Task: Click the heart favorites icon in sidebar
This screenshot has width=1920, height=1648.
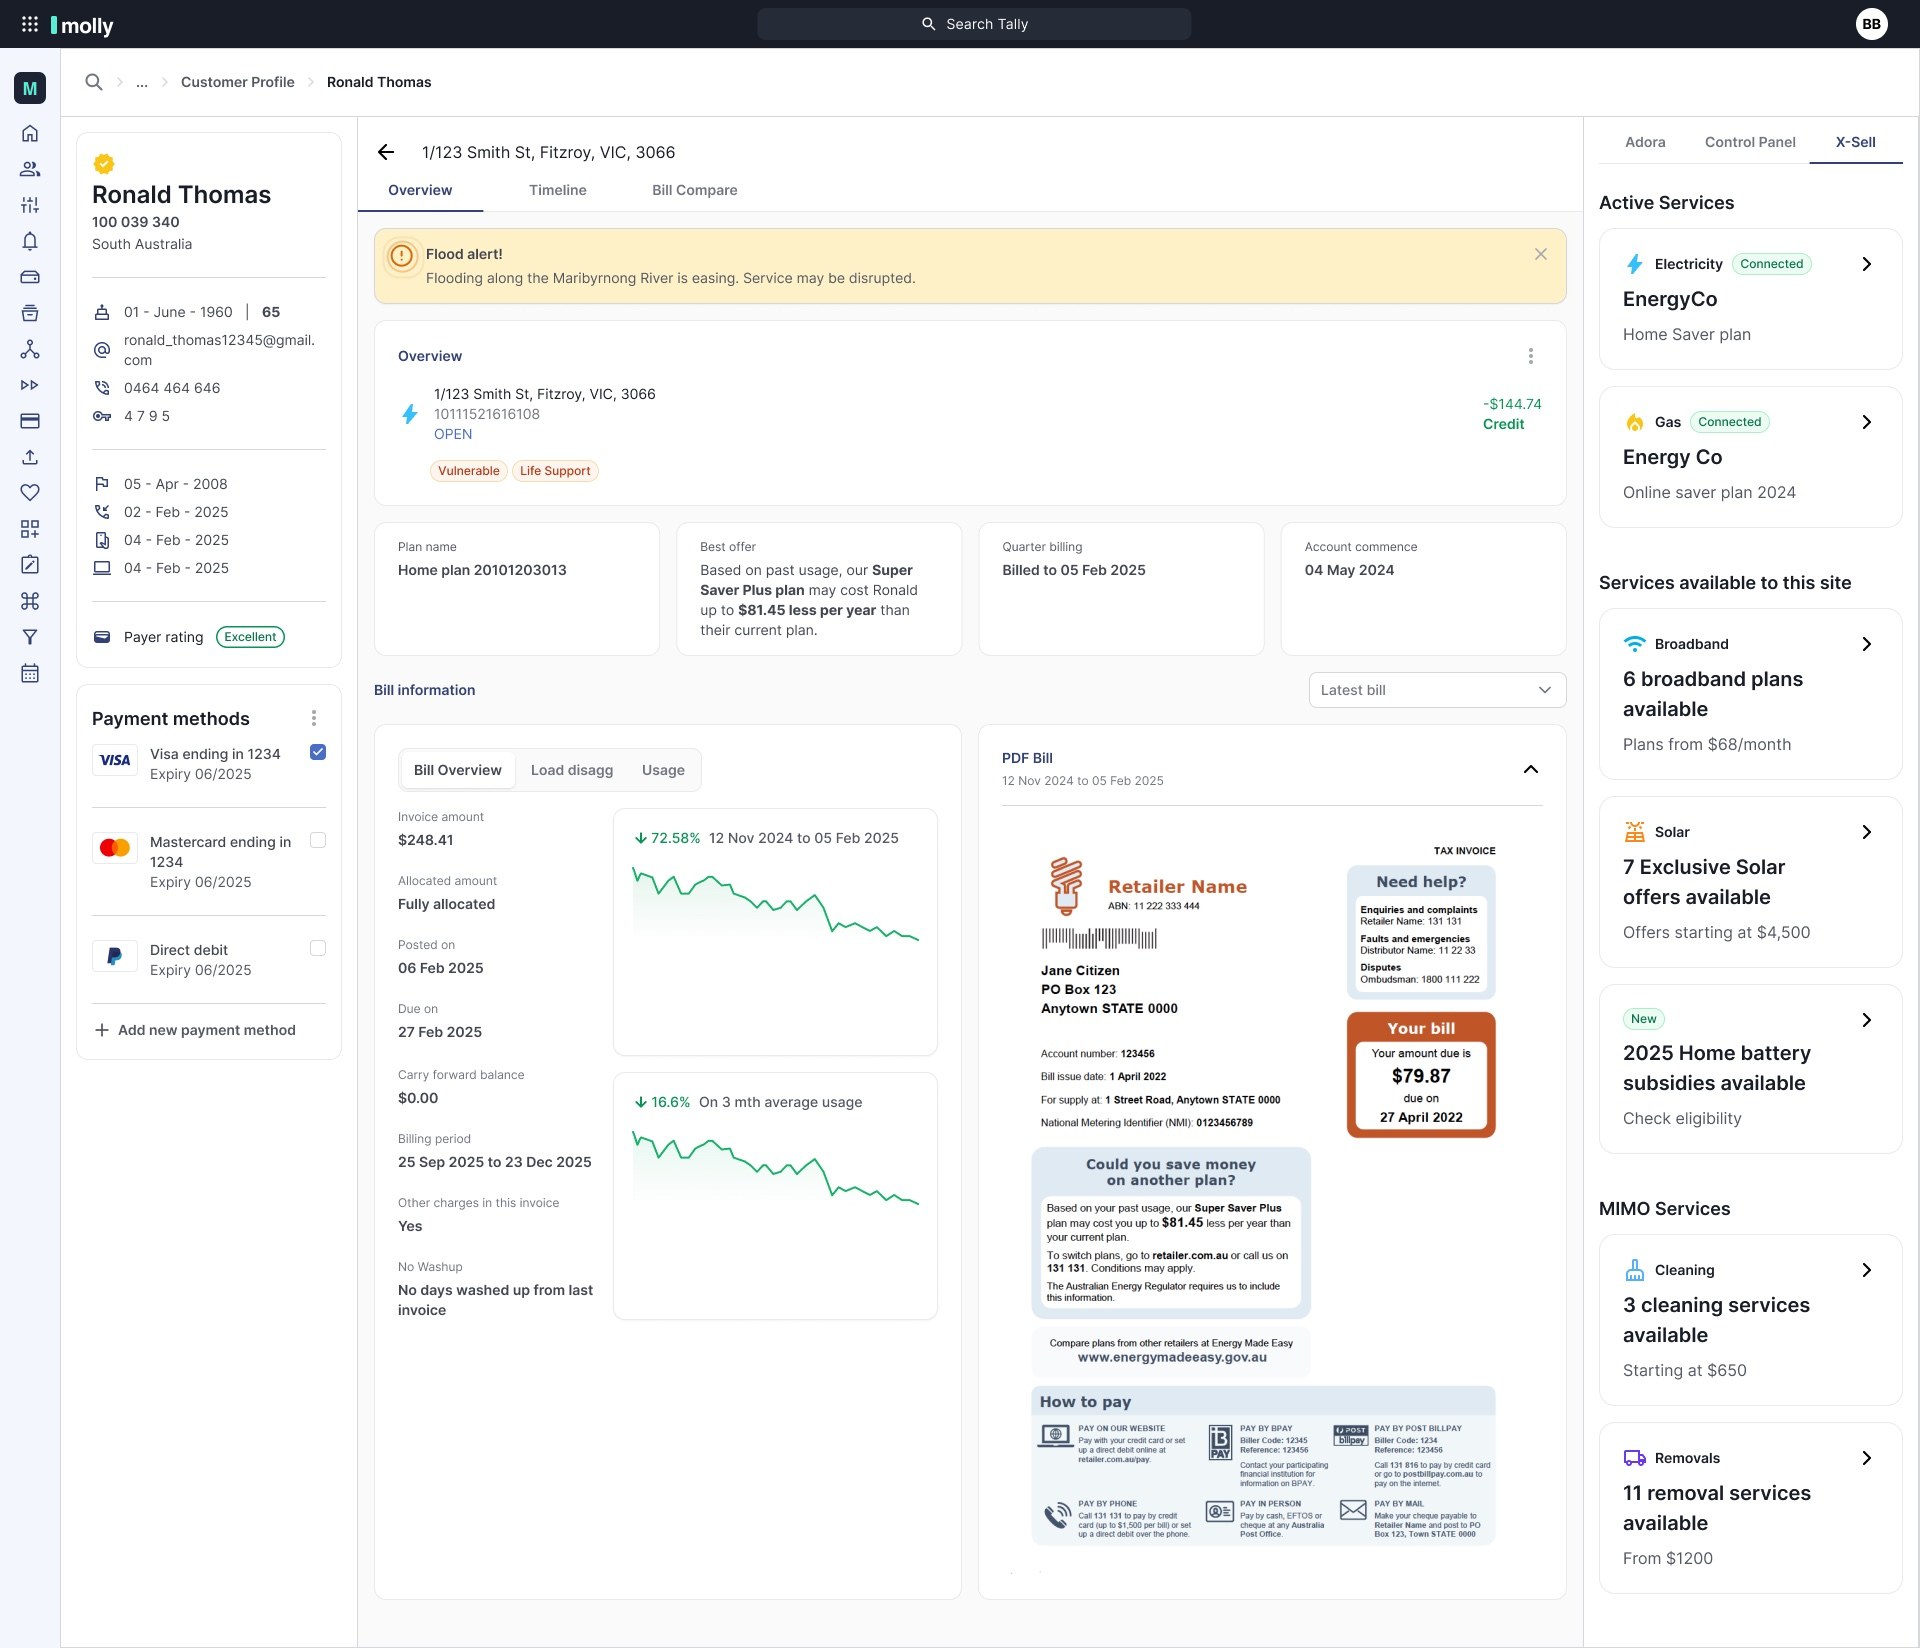Action: [30, 493]
